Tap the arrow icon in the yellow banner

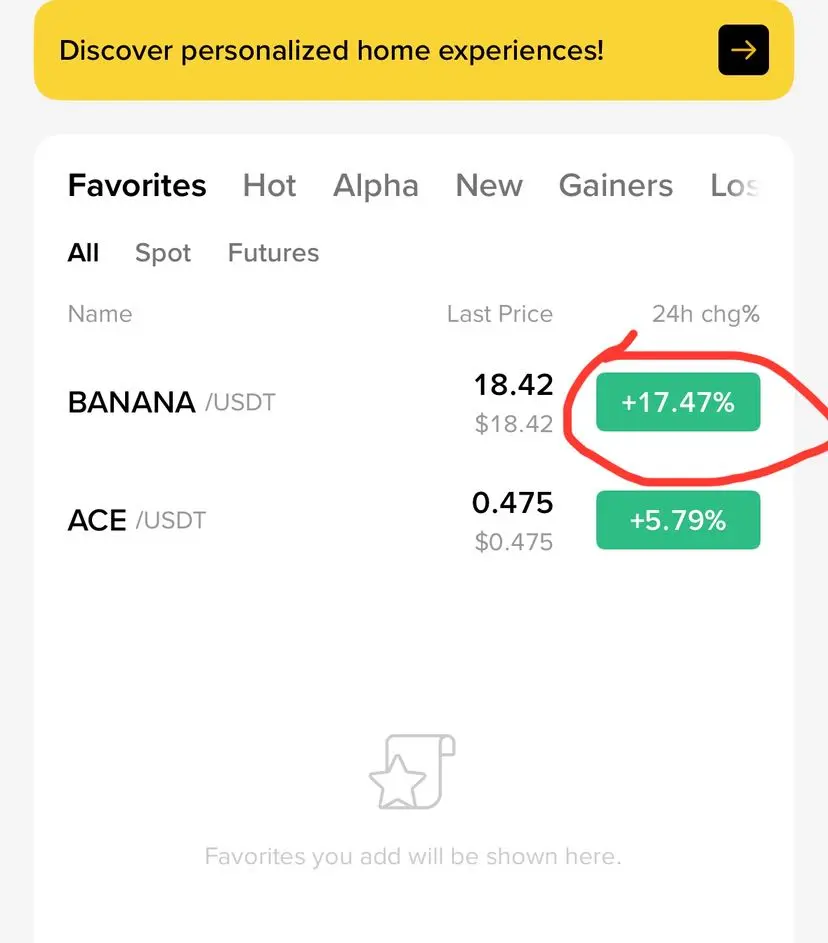tap(743, 50)
